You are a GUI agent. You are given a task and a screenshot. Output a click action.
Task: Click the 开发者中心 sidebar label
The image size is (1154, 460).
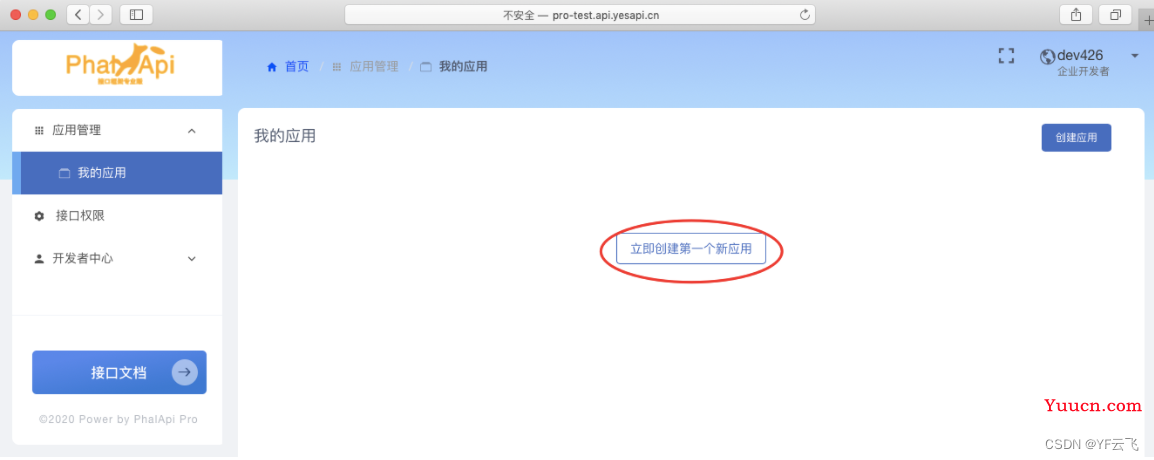82,259
